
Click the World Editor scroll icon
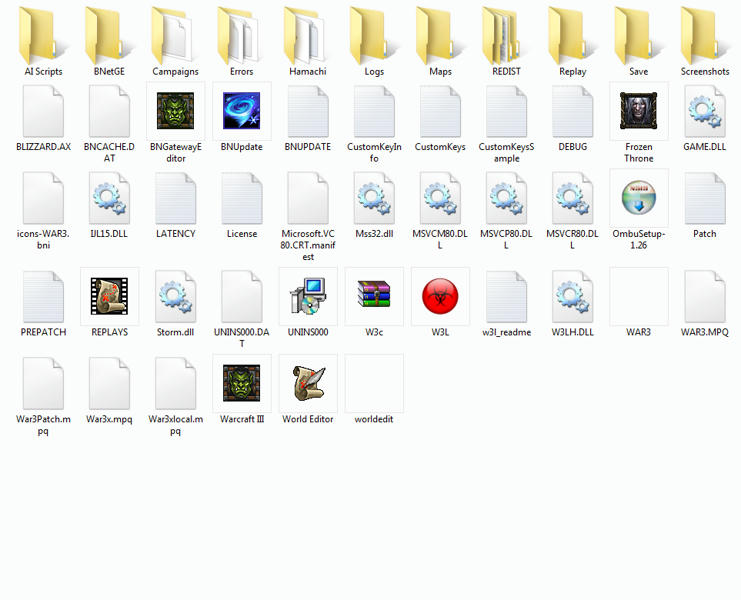coord(308,383)
